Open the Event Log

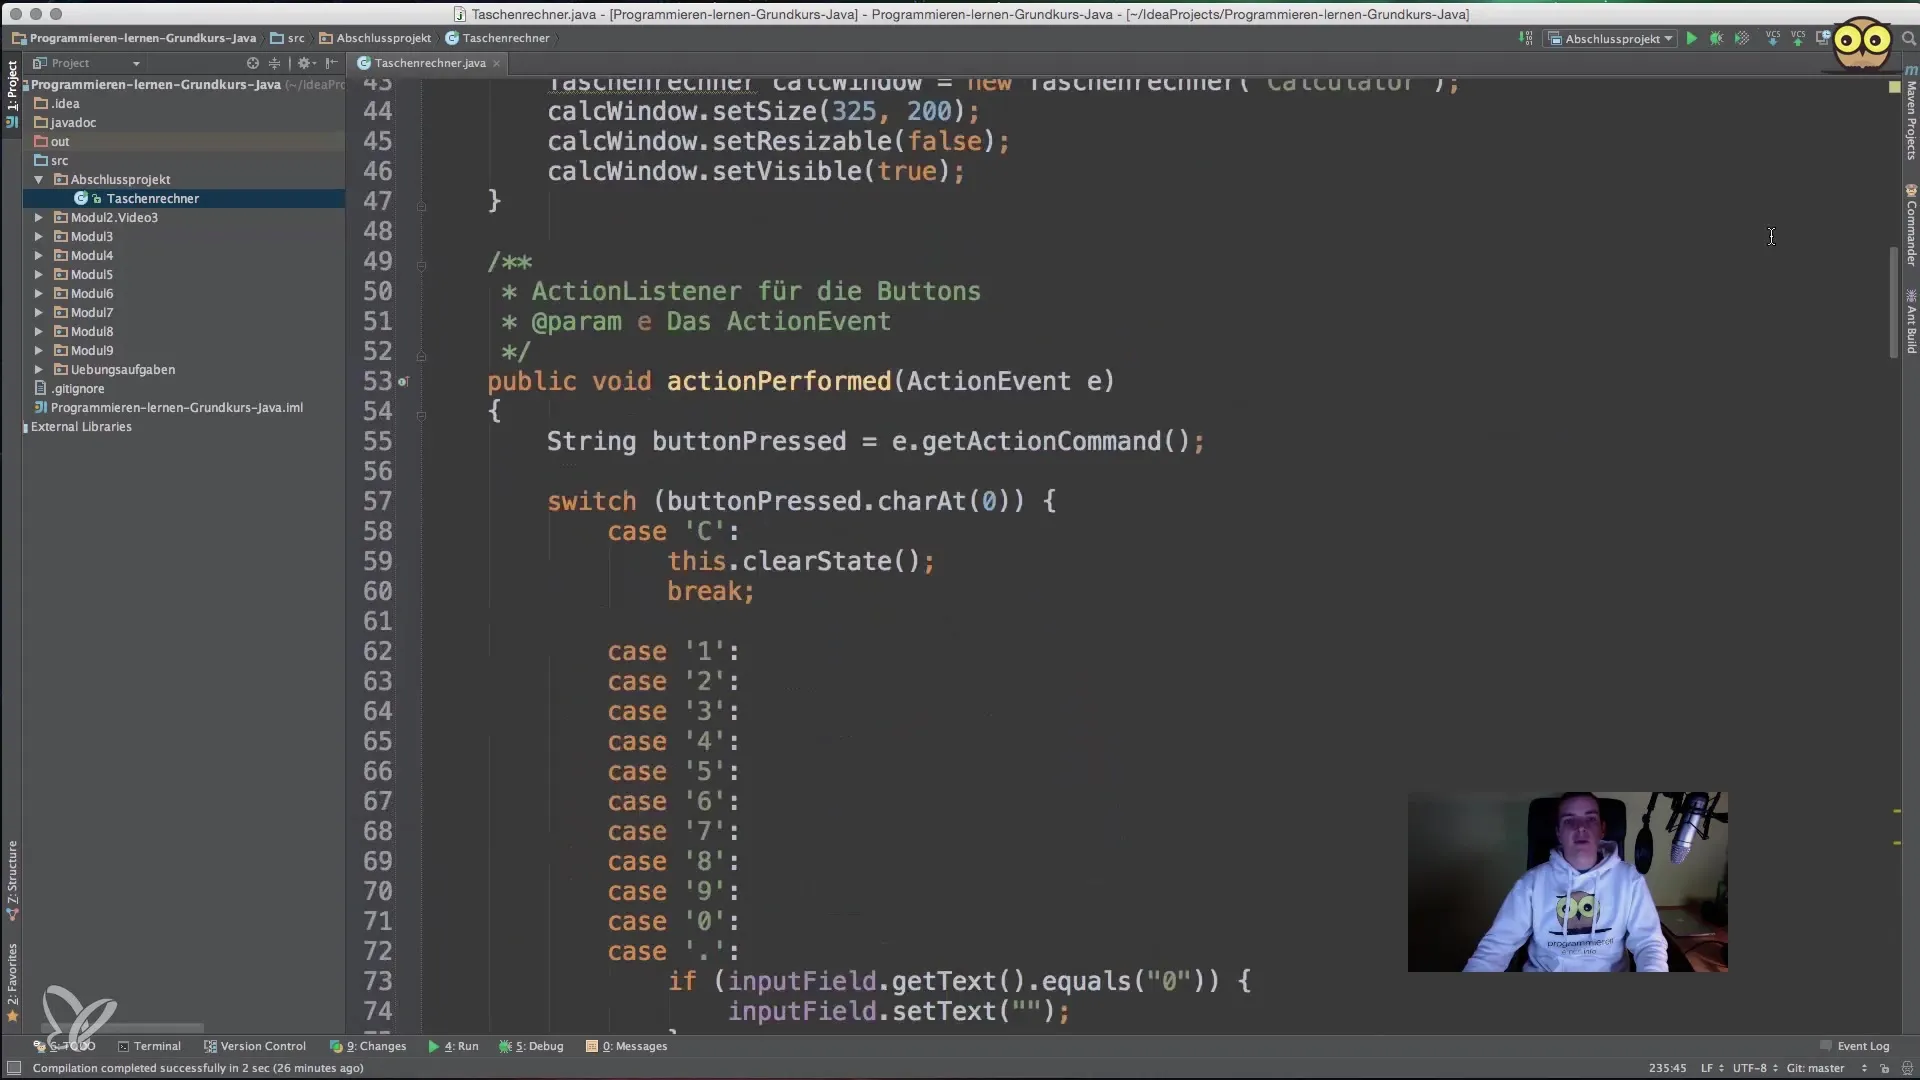1854,1046
